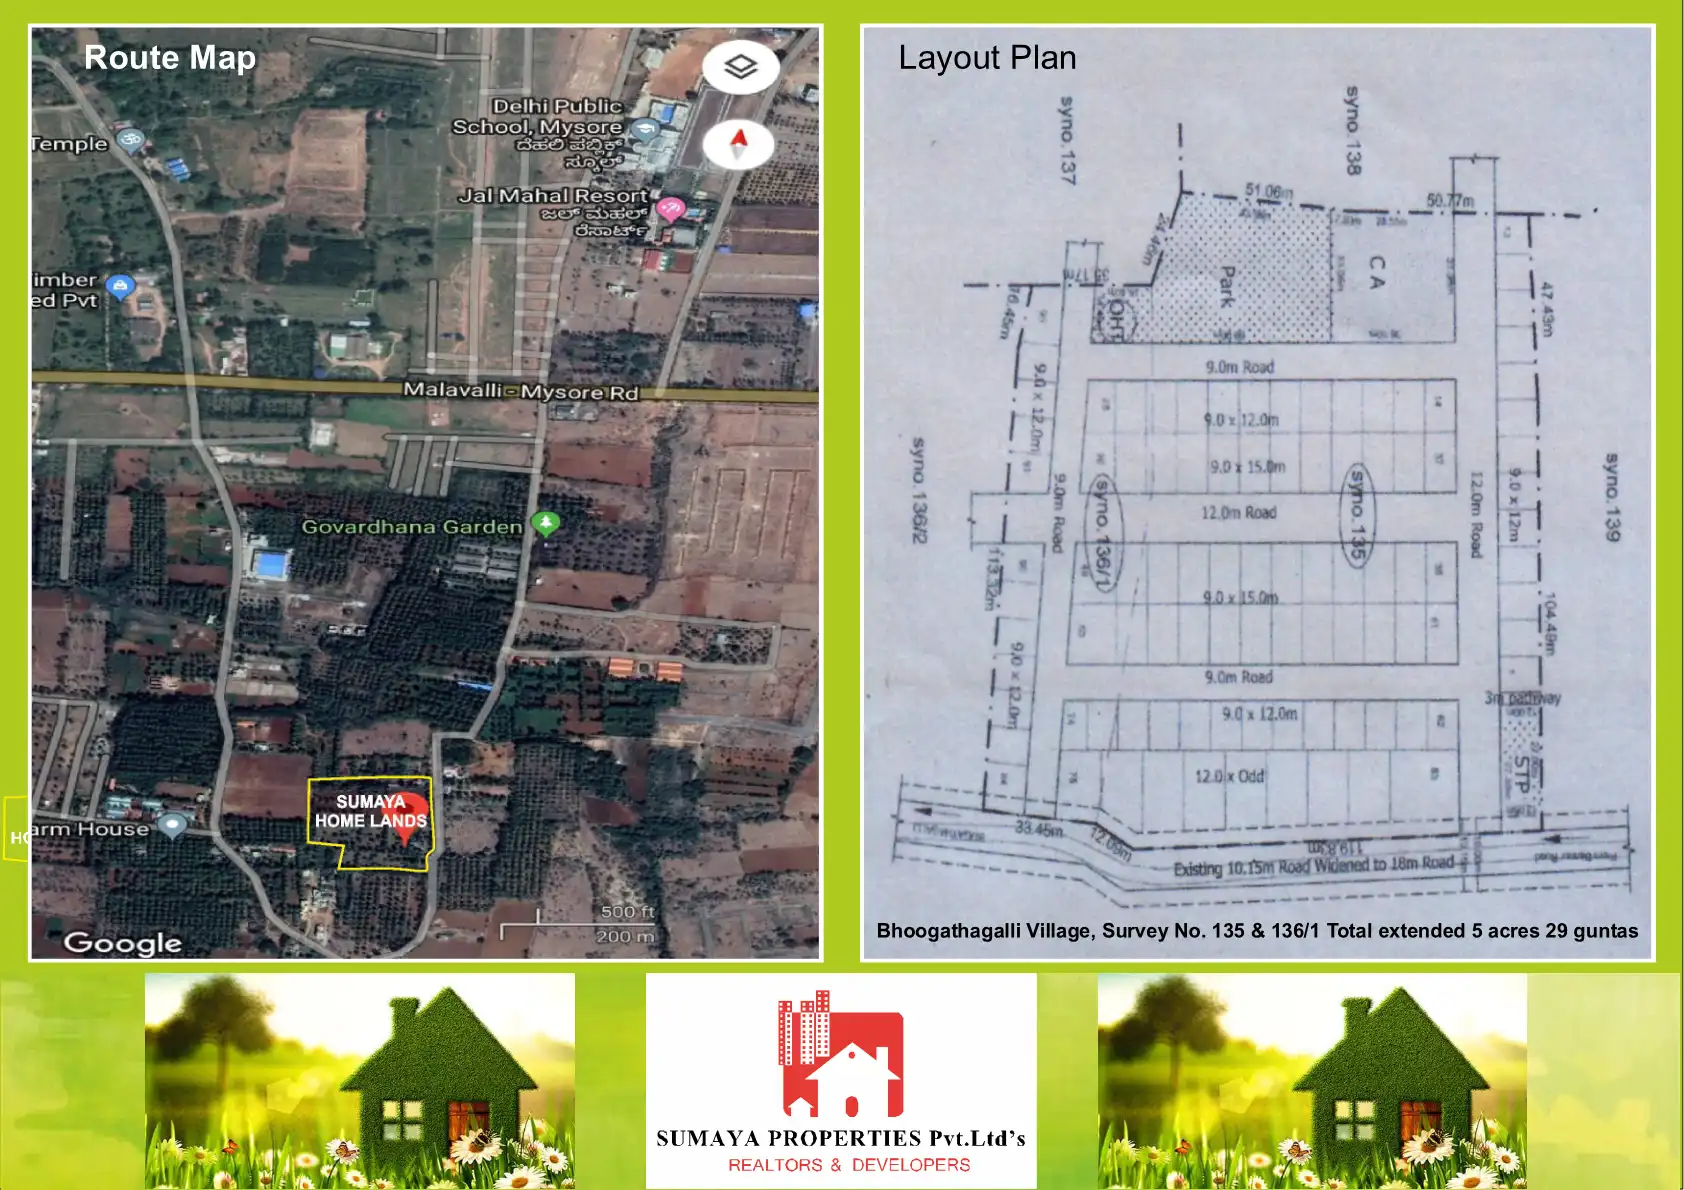
Task: Click the Layout Plan heading
Action: tap(987, 58)
